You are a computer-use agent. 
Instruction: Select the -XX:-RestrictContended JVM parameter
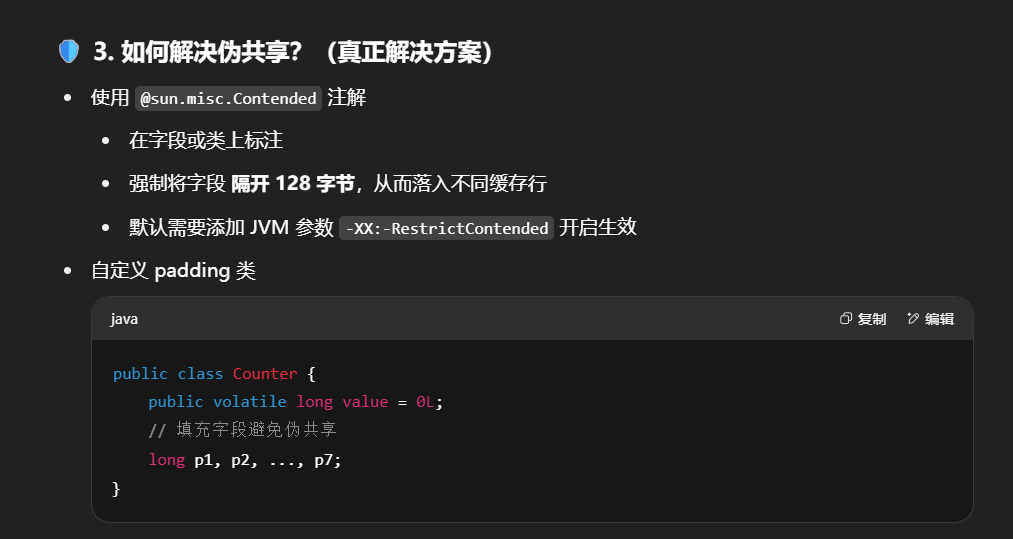point(446,228)
